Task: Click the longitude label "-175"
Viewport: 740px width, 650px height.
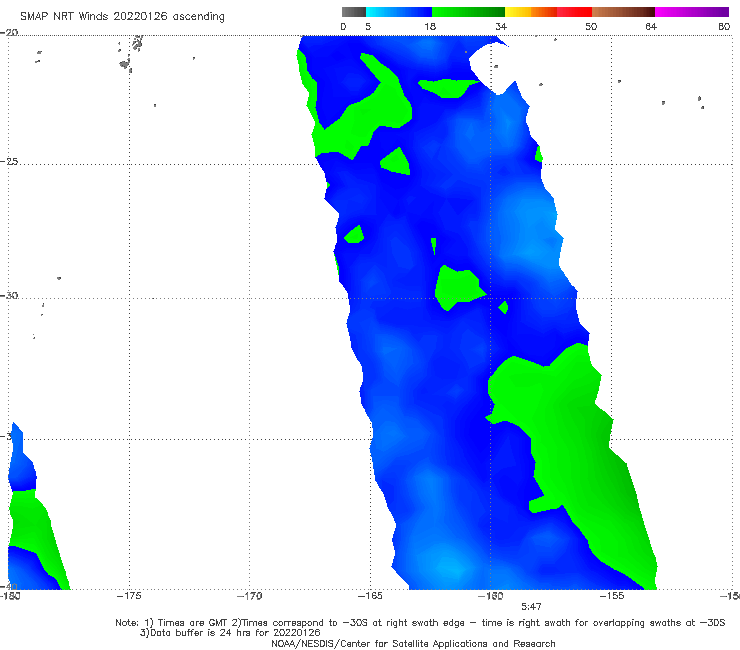Action: point(129,596)
